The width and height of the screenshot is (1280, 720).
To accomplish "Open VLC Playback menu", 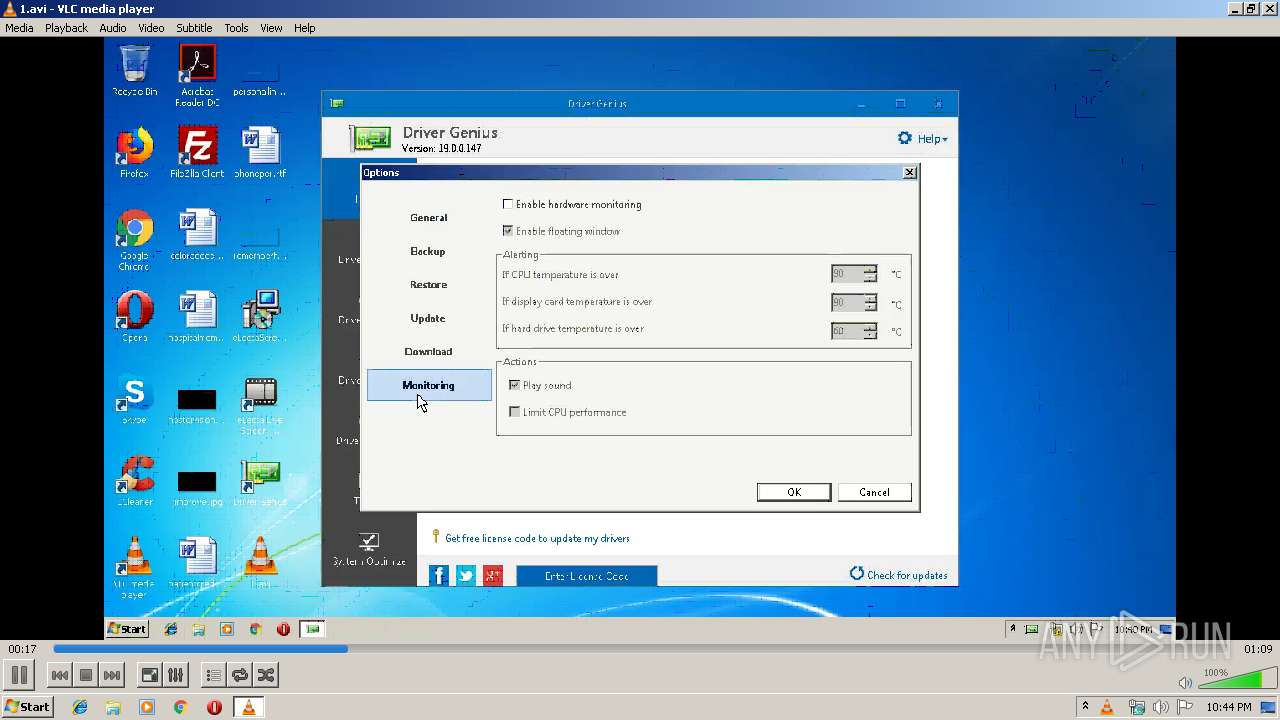I will click(66, 28).
